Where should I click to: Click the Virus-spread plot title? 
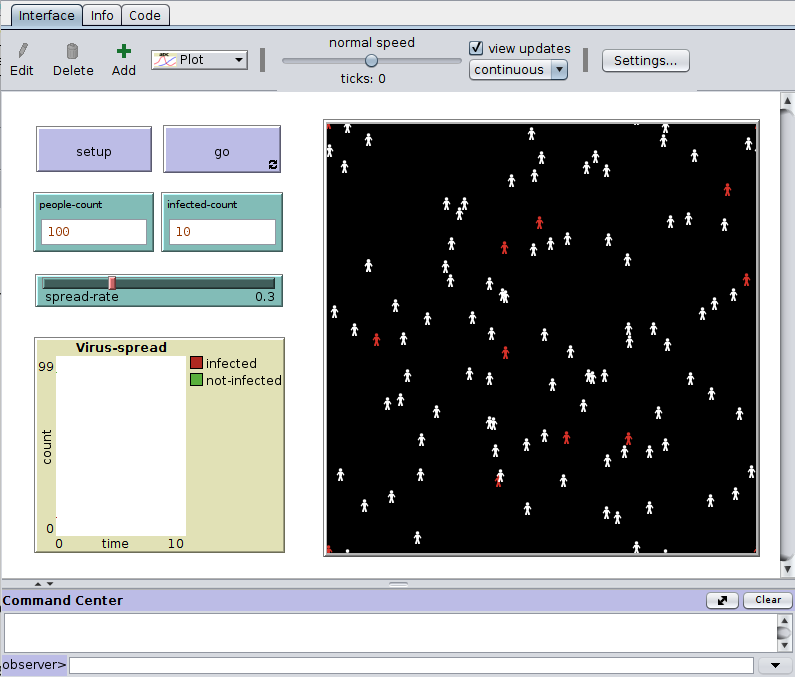pyautogui.click(x=121, y=347)
